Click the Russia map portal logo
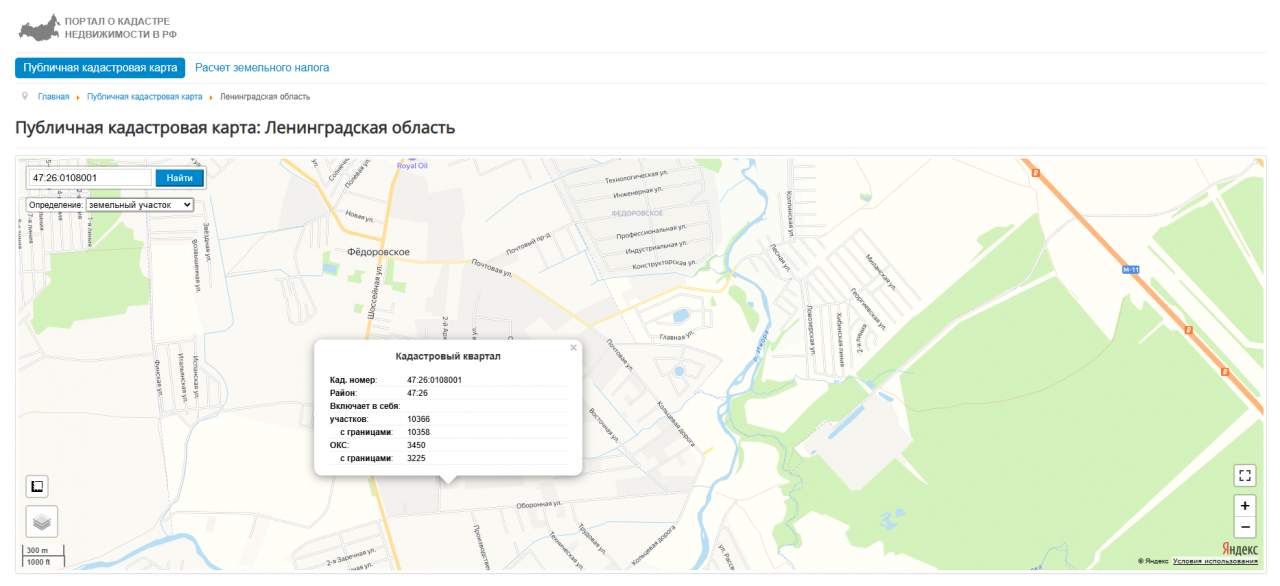Viewport: 1280px width, 586px height. [39, 27]
